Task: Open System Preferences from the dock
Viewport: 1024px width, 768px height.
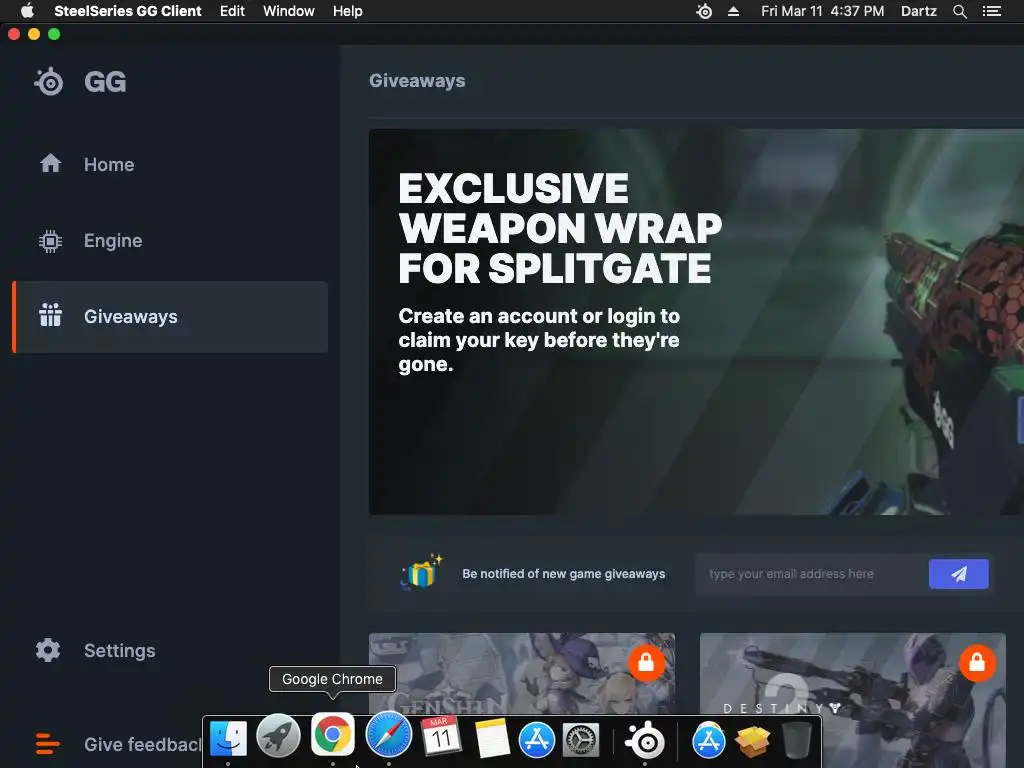Action: pos(581,740)
